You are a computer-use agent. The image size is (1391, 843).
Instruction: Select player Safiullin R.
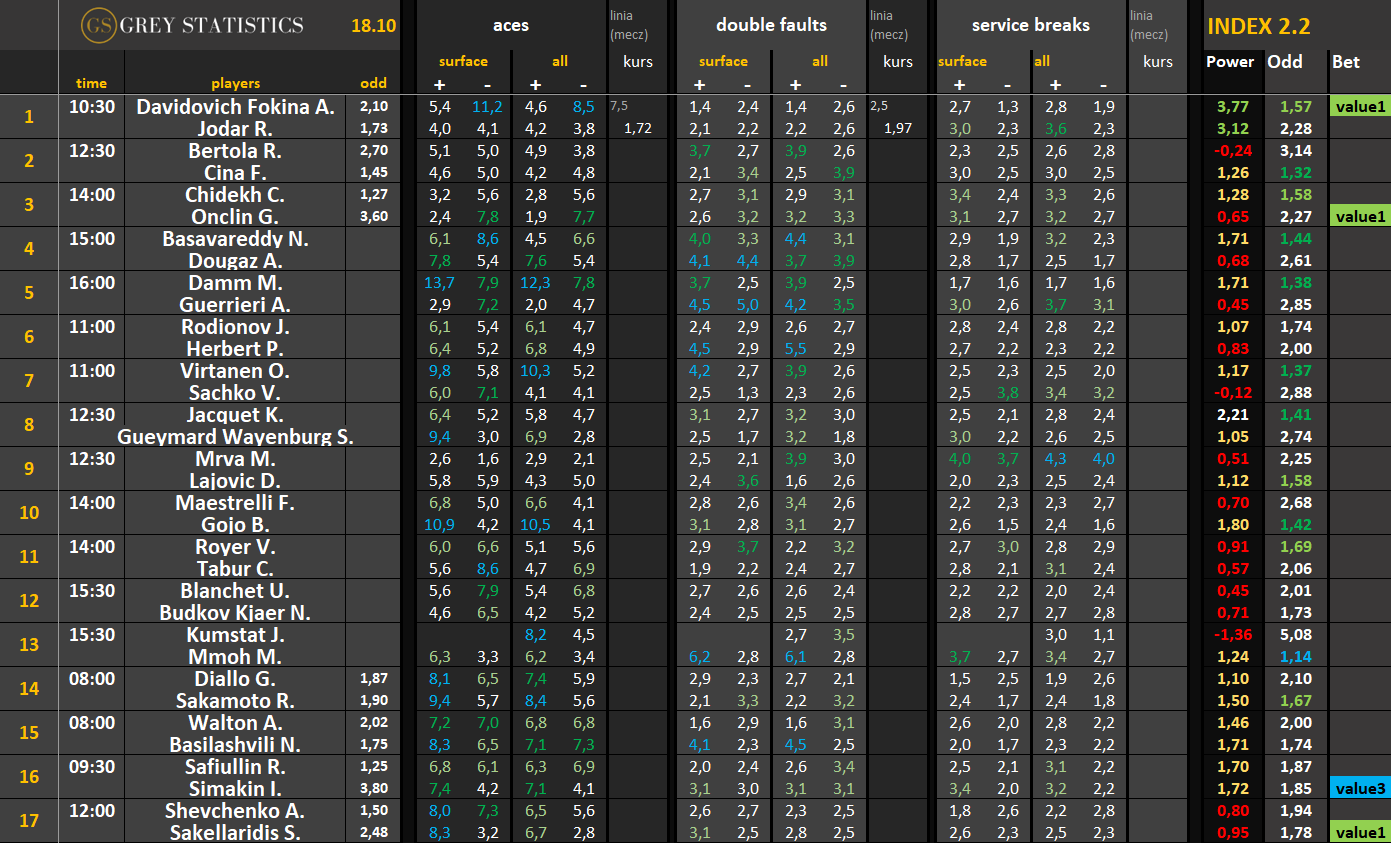click(236, 766)
